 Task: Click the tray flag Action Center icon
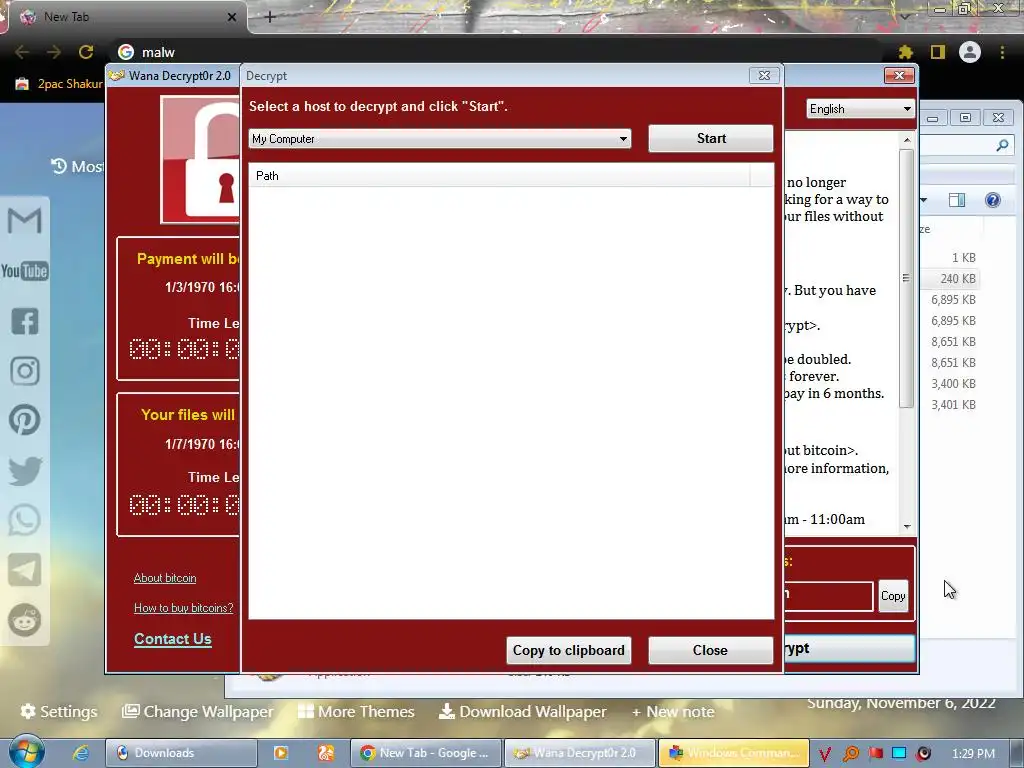click(875, 754)
